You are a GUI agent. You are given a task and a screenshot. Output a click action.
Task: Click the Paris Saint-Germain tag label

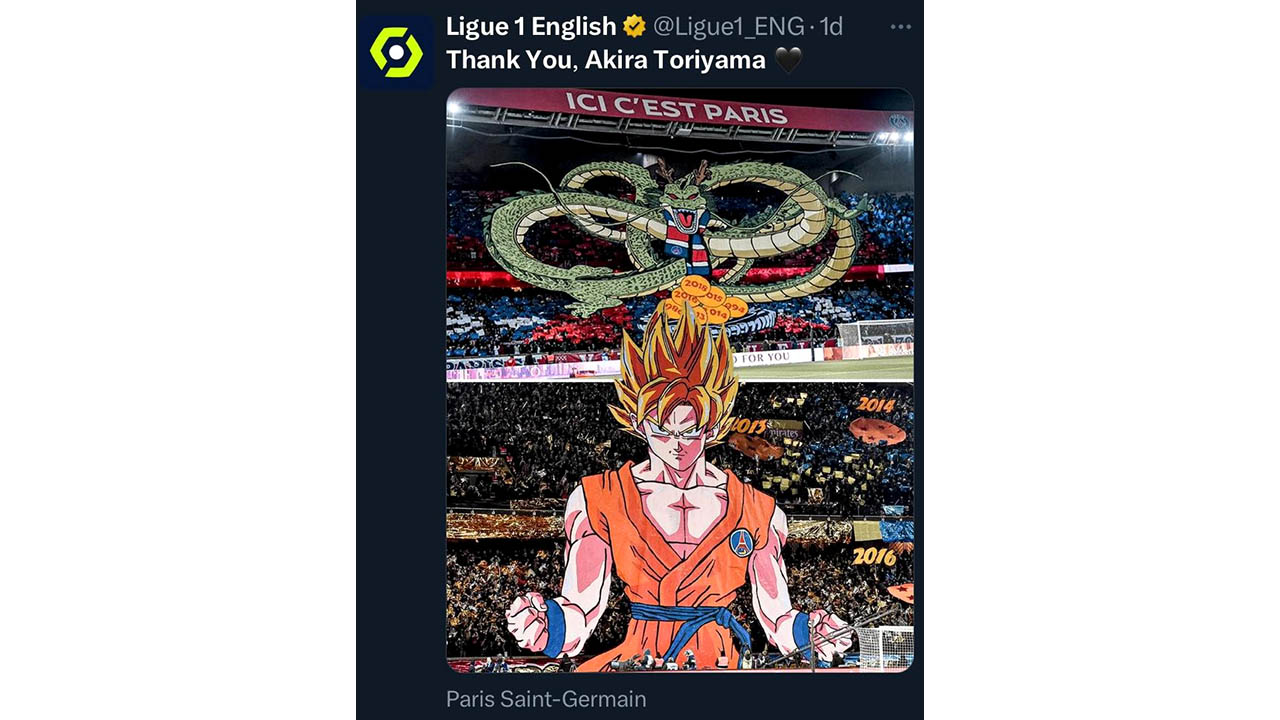546,699
